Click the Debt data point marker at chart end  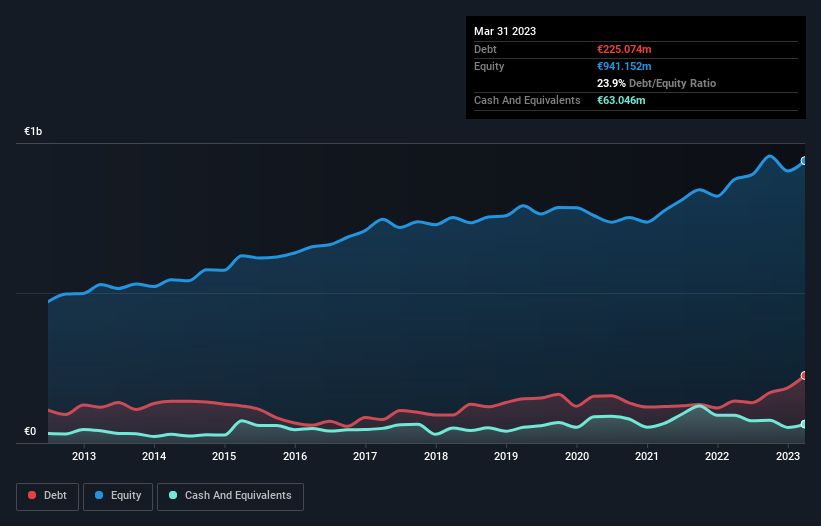pos(804,375)
